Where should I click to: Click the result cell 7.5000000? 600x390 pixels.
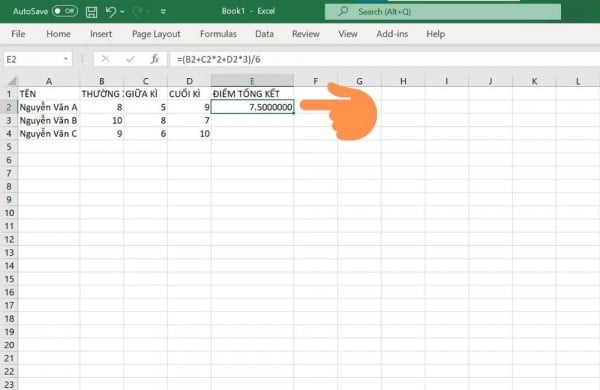253,107
